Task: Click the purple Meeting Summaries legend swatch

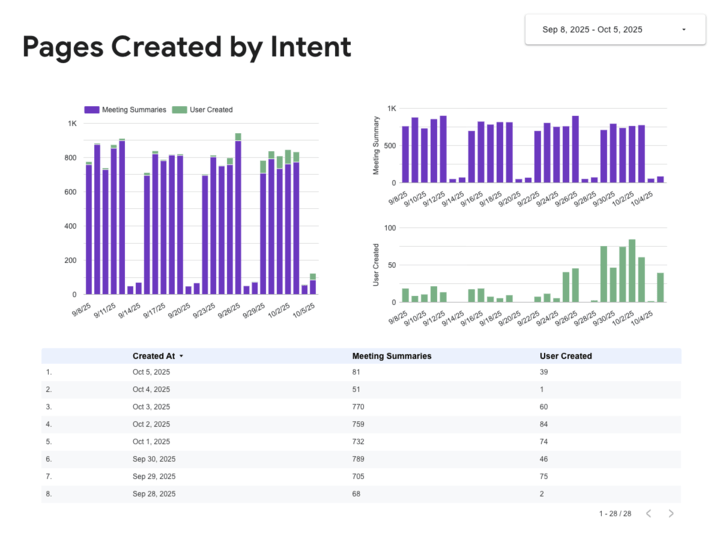Action: pyautogui.click(x=92, y=109)
